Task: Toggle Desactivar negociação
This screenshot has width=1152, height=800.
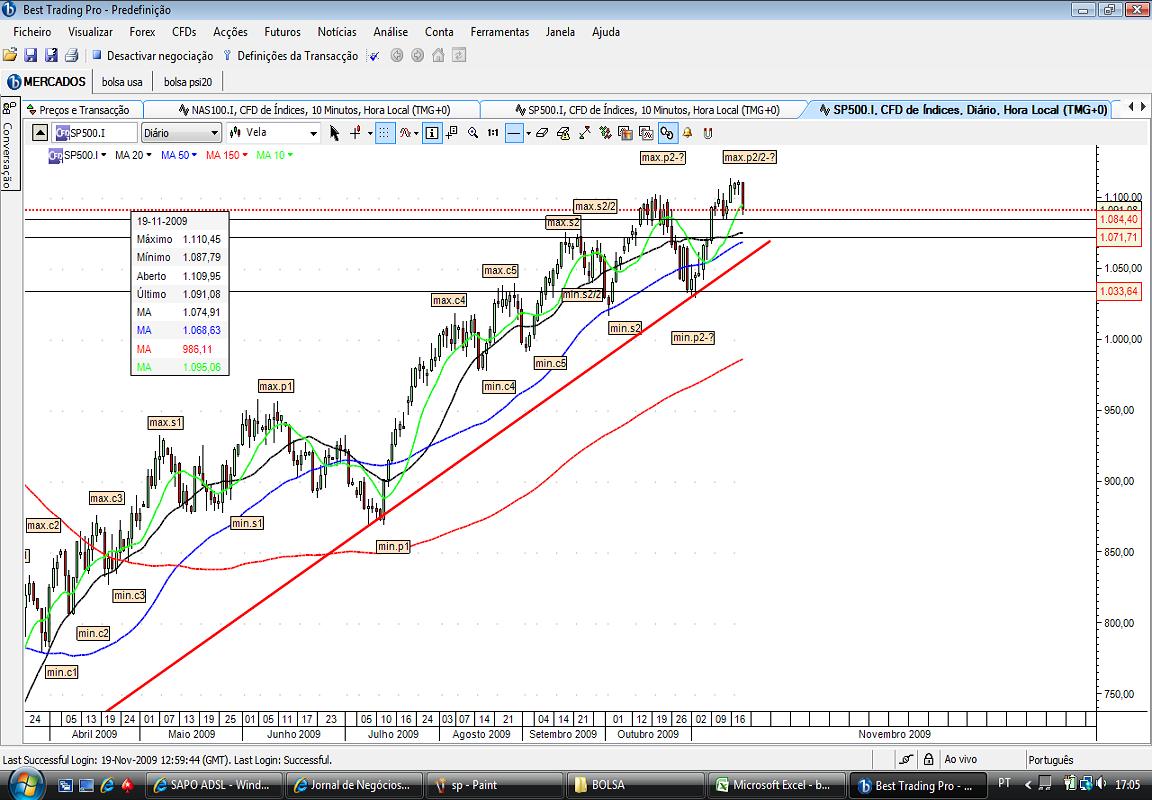Action: pyautogui.click(x=152, y=56)
